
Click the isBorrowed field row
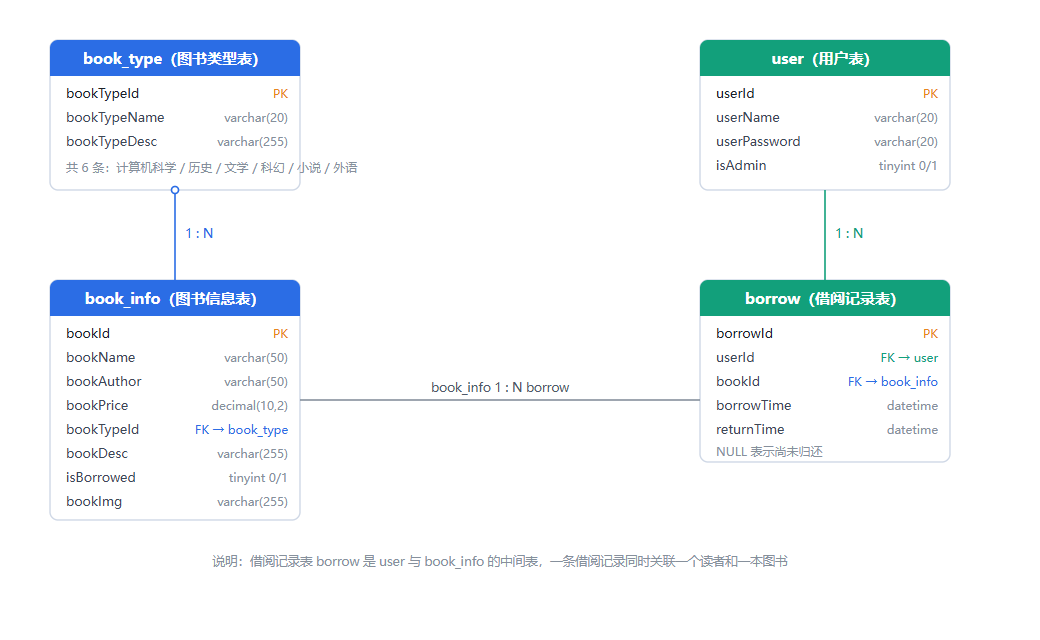[176, 478]
